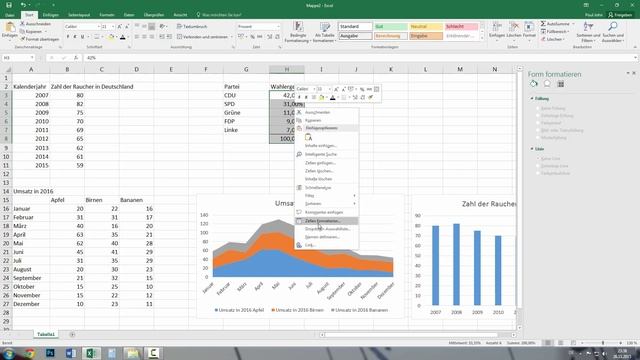The width and height of the screenshot is (640, 360).
Task: Open Effects tab in Form formatieren pane
Action: 547,84
